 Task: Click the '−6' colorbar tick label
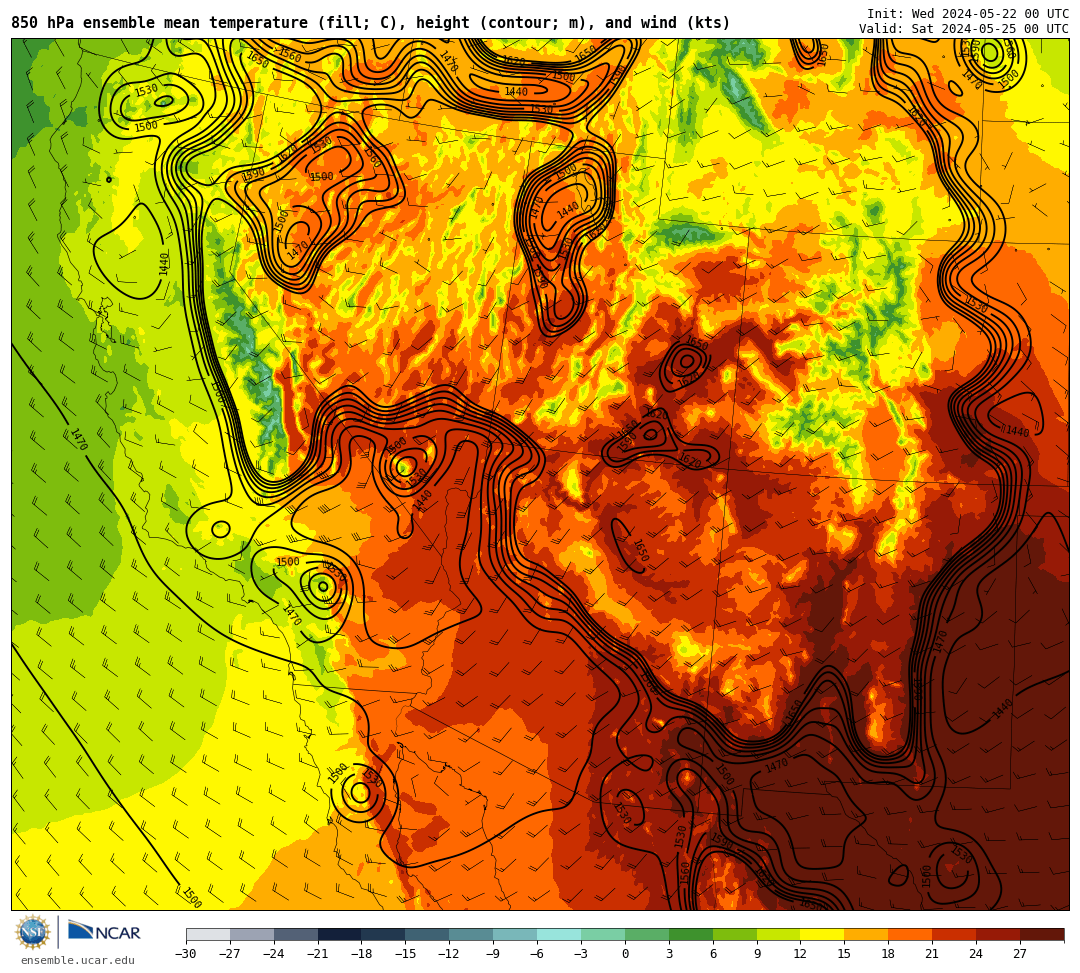(537, 954)
